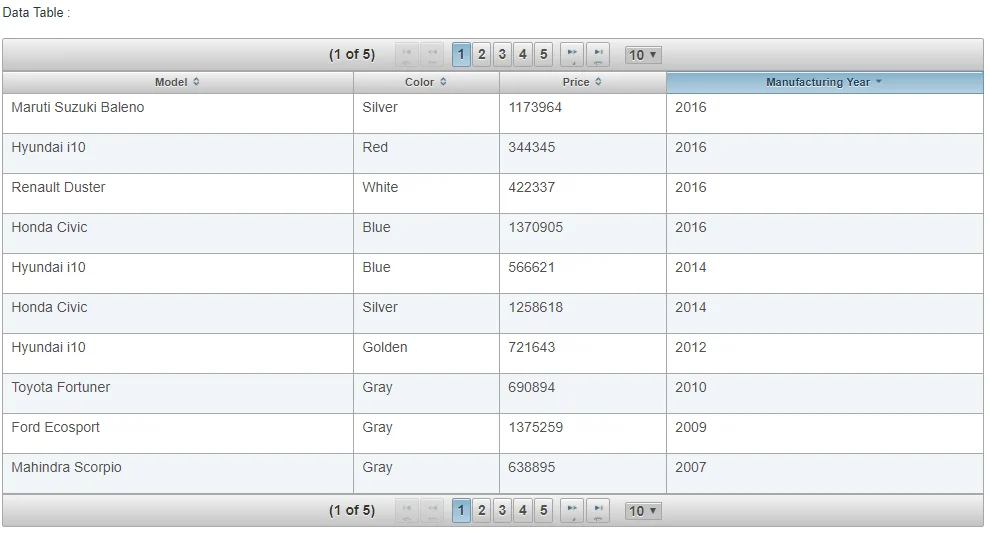Click the 2009 manufacturing year cell
990x533 pixels.
click(825, 433)
